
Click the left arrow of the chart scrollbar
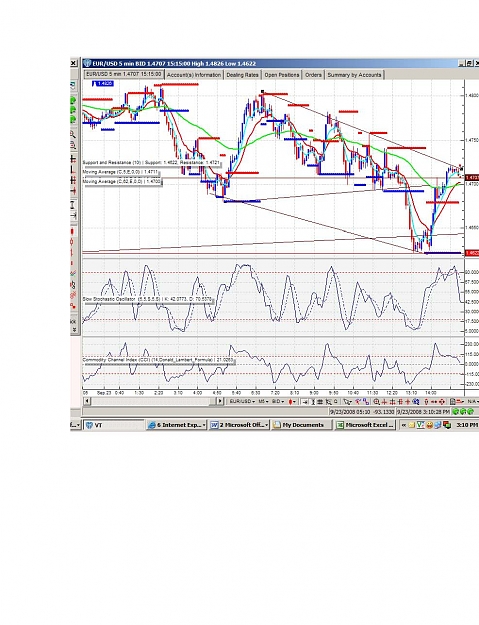[87, 401]
